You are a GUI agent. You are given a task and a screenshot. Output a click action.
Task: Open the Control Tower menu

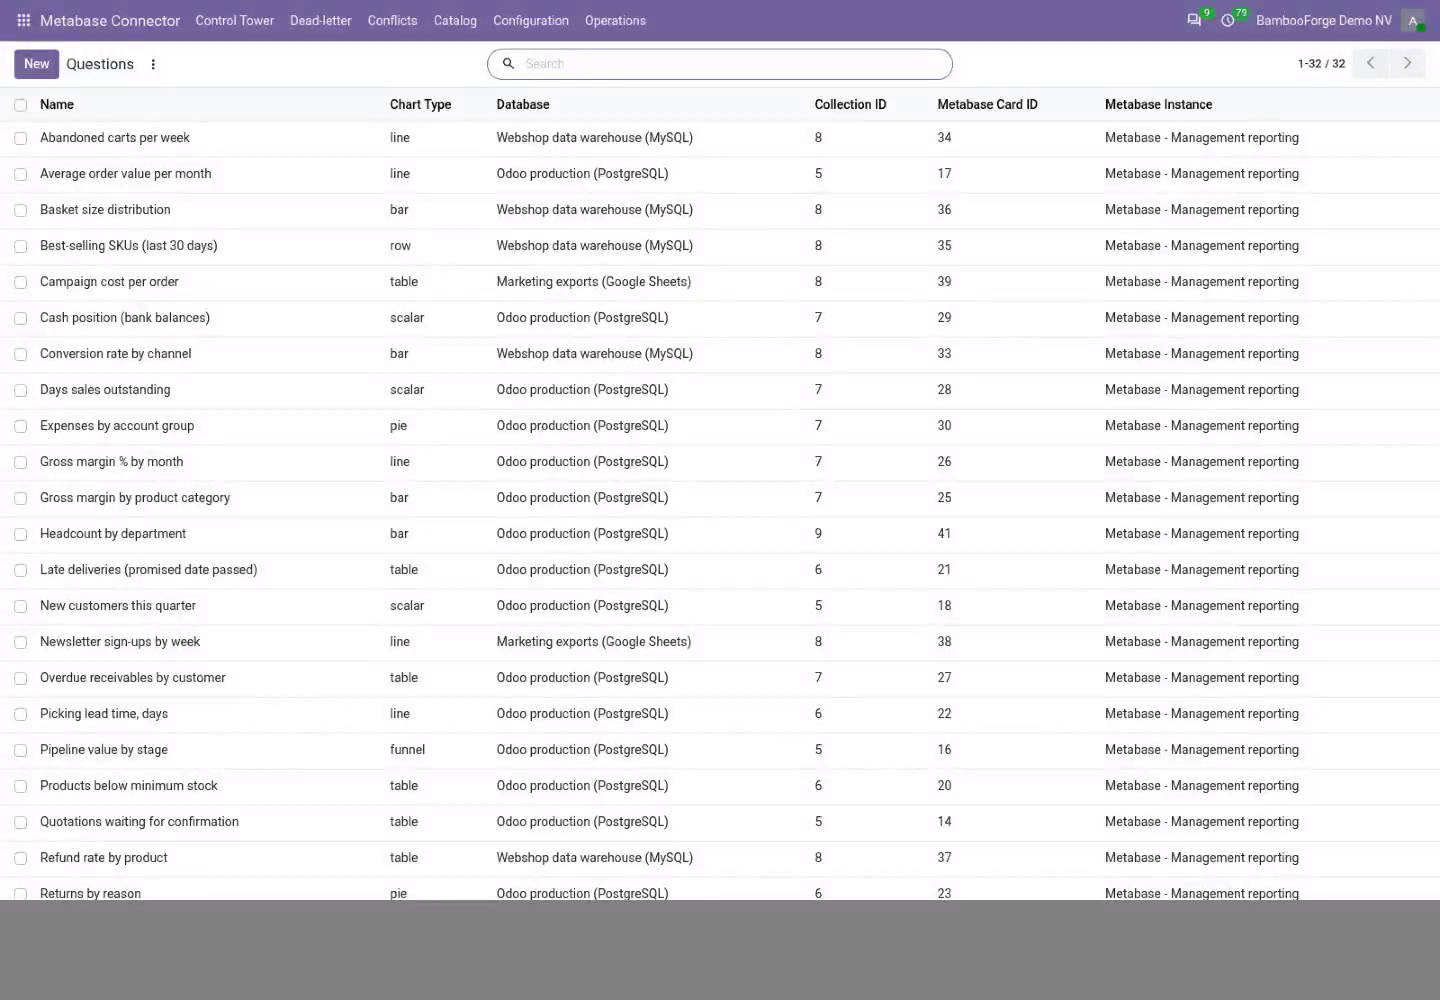234,20
